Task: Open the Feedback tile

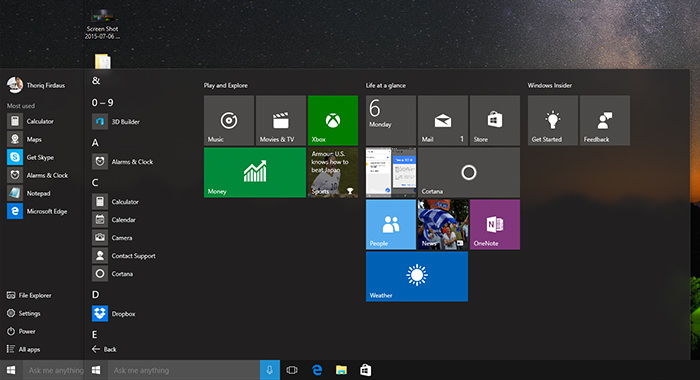Action: [x=605, y=120]
